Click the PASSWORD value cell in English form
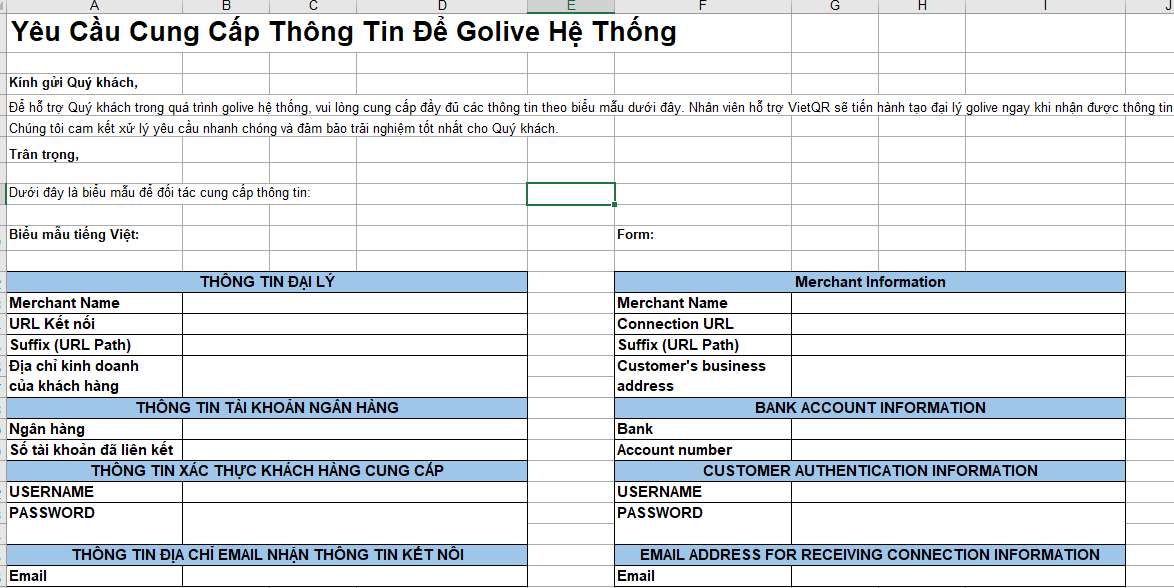This screenshot has width=1174, height=588. tap(958, 524)
